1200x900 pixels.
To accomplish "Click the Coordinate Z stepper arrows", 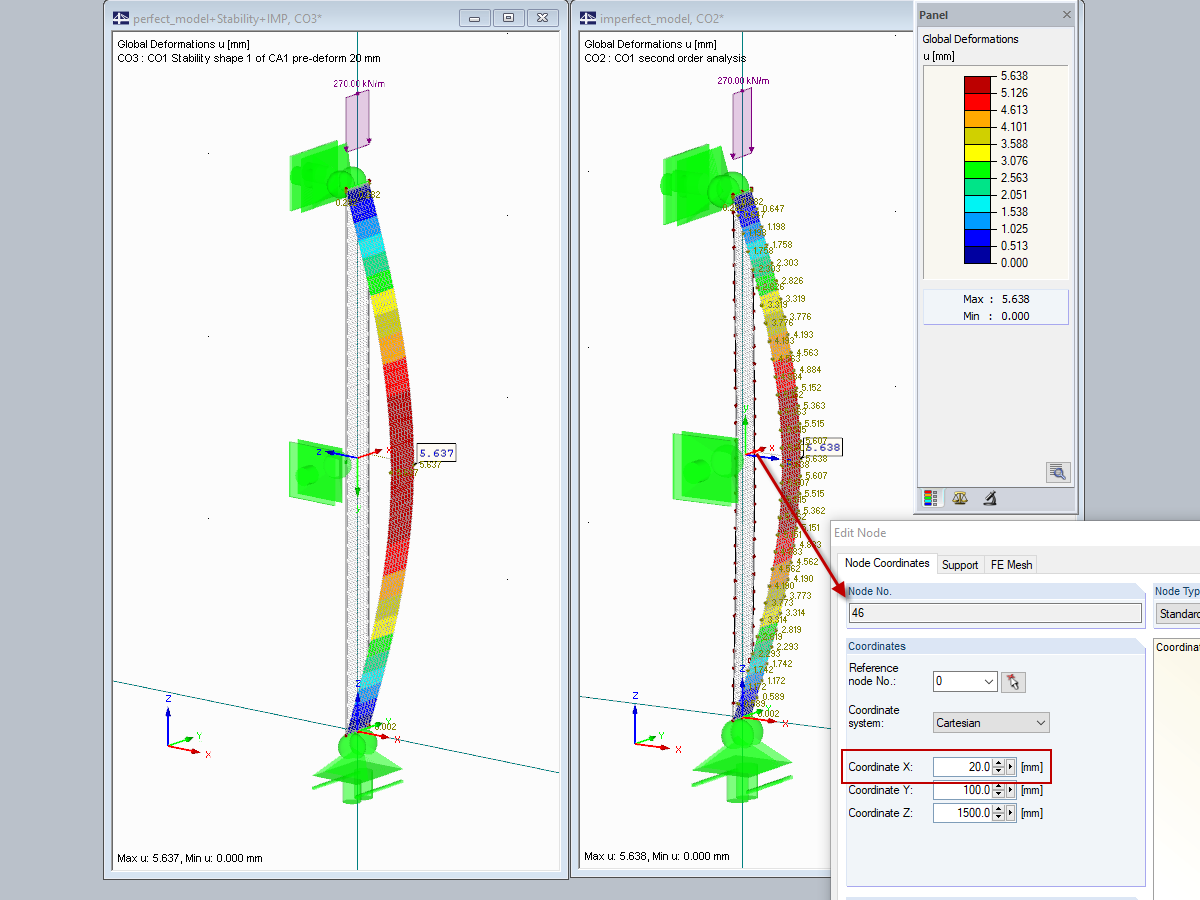I will coord(998,813).
